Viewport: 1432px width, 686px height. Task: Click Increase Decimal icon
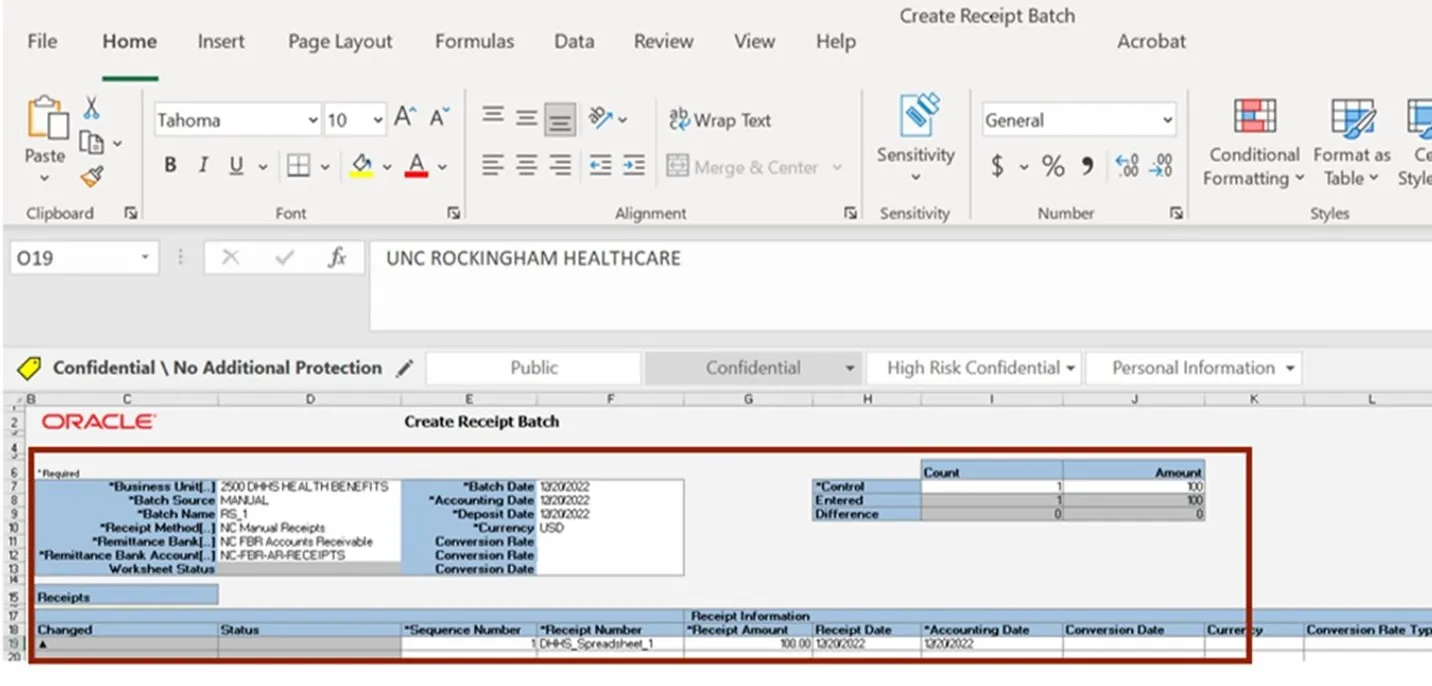[x=1127, y=166]
